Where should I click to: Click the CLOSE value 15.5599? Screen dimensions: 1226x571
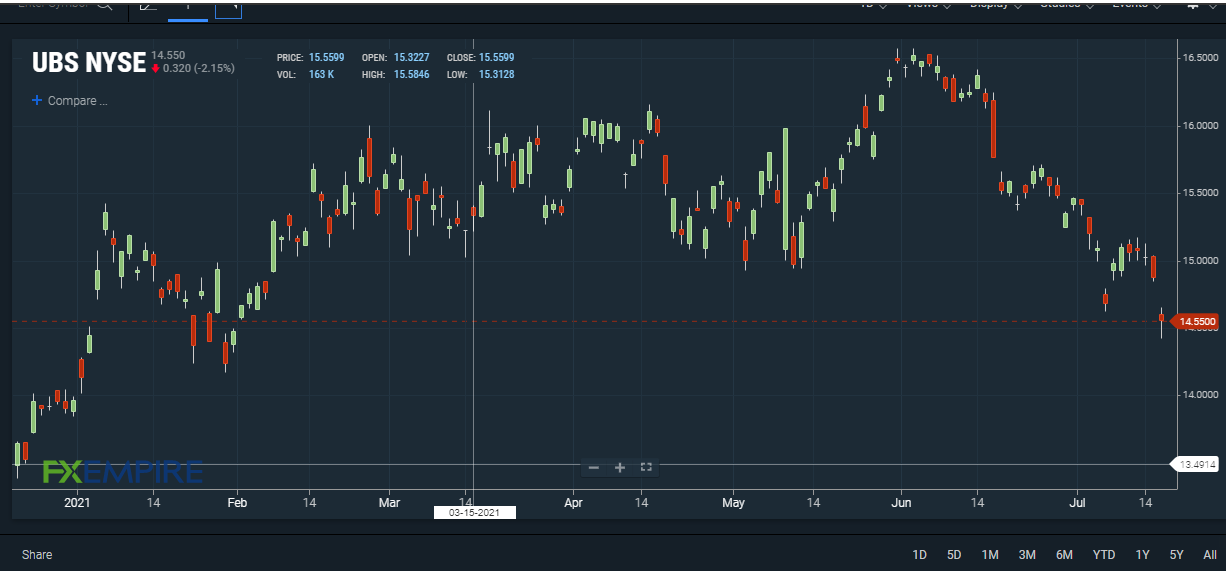click(x=497, y=58)
